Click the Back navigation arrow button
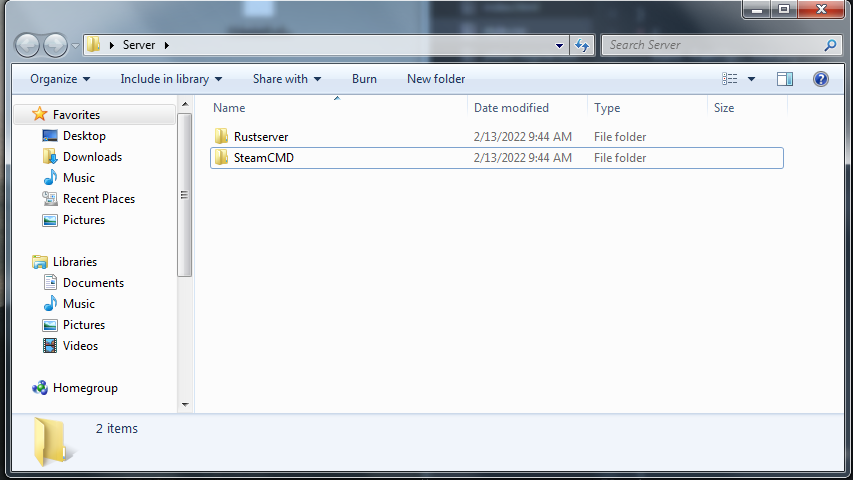Screen dimensions: 853x480 point(28,45)
